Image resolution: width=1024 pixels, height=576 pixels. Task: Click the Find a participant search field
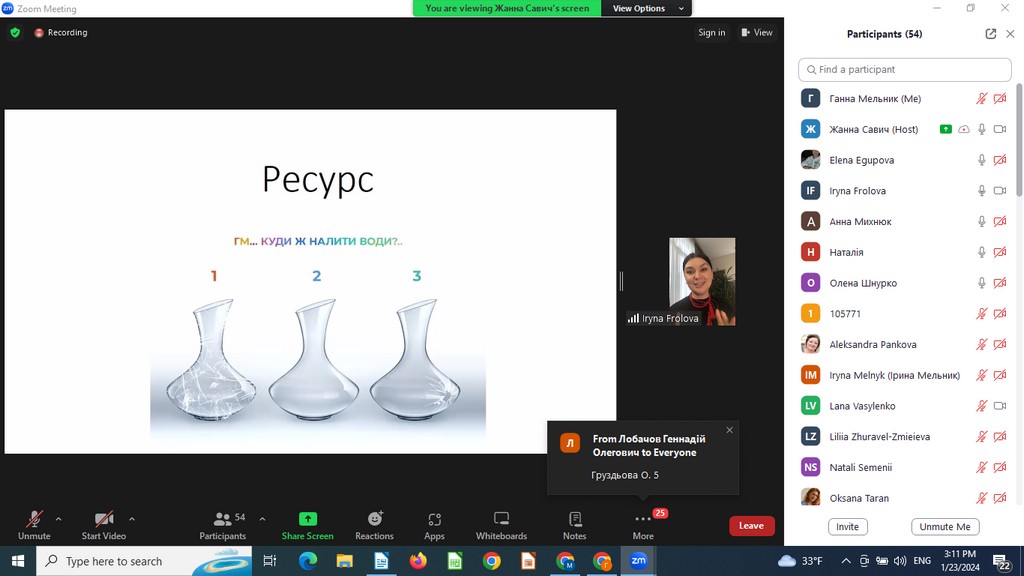point(905,69)
